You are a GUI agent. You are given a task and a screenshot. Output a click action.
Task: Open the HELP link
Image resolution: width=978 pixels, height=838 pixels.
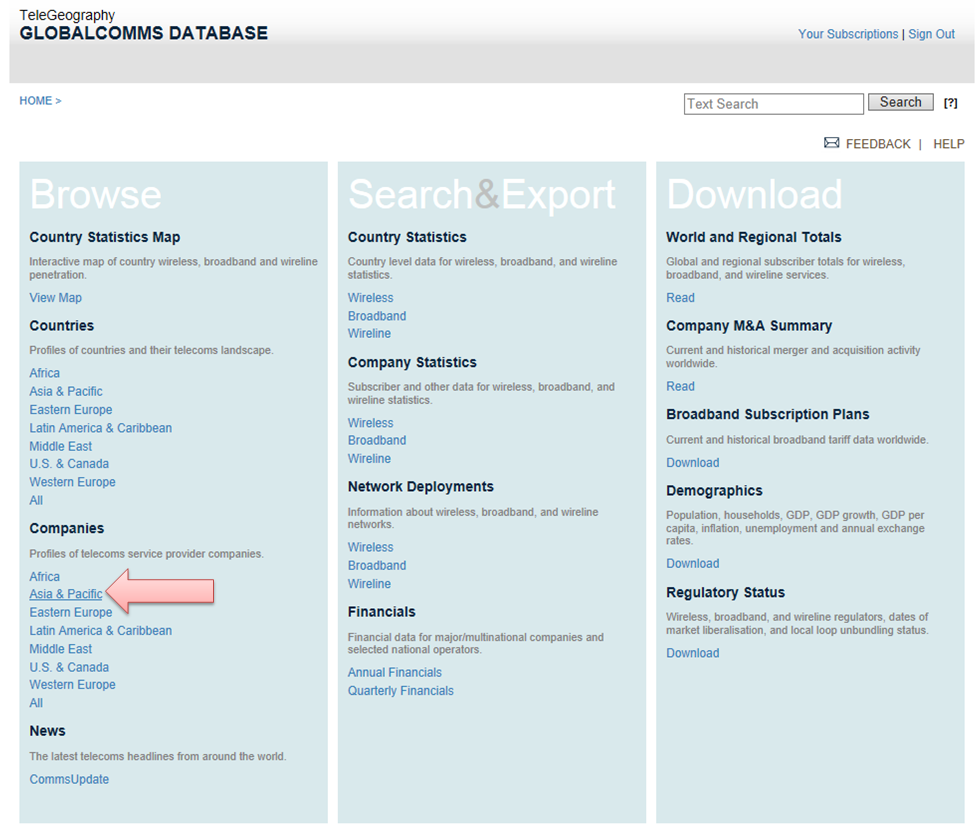[x=949, y=144]
